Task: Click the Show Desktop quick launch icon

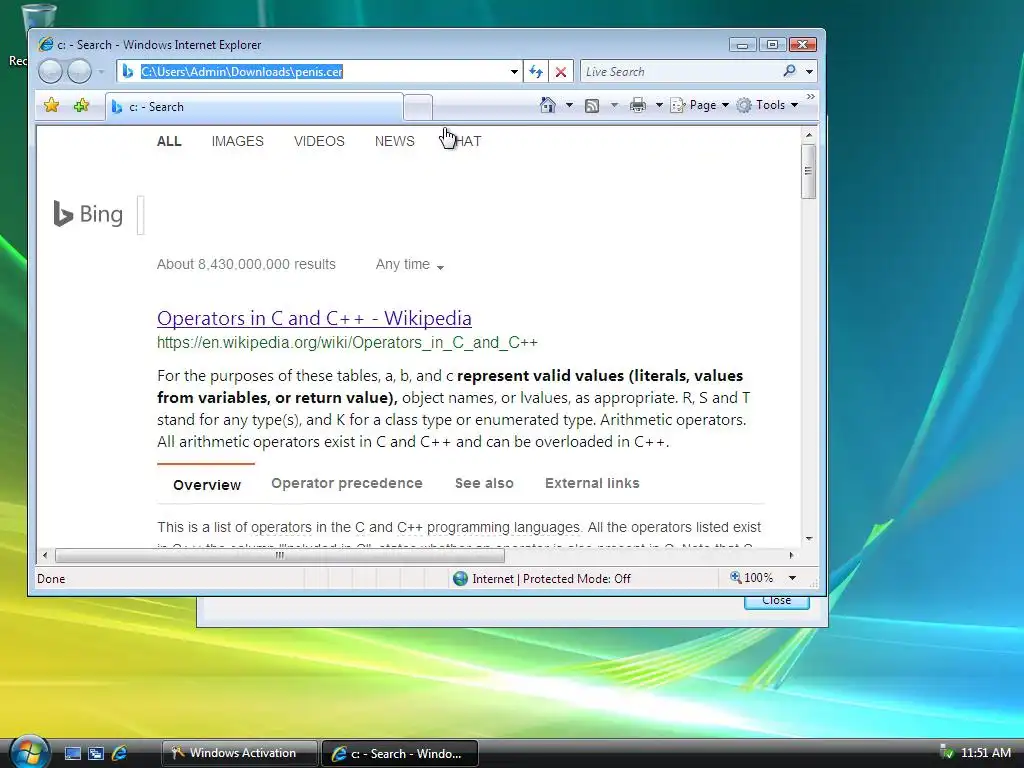Action: [x=72, y=753]
